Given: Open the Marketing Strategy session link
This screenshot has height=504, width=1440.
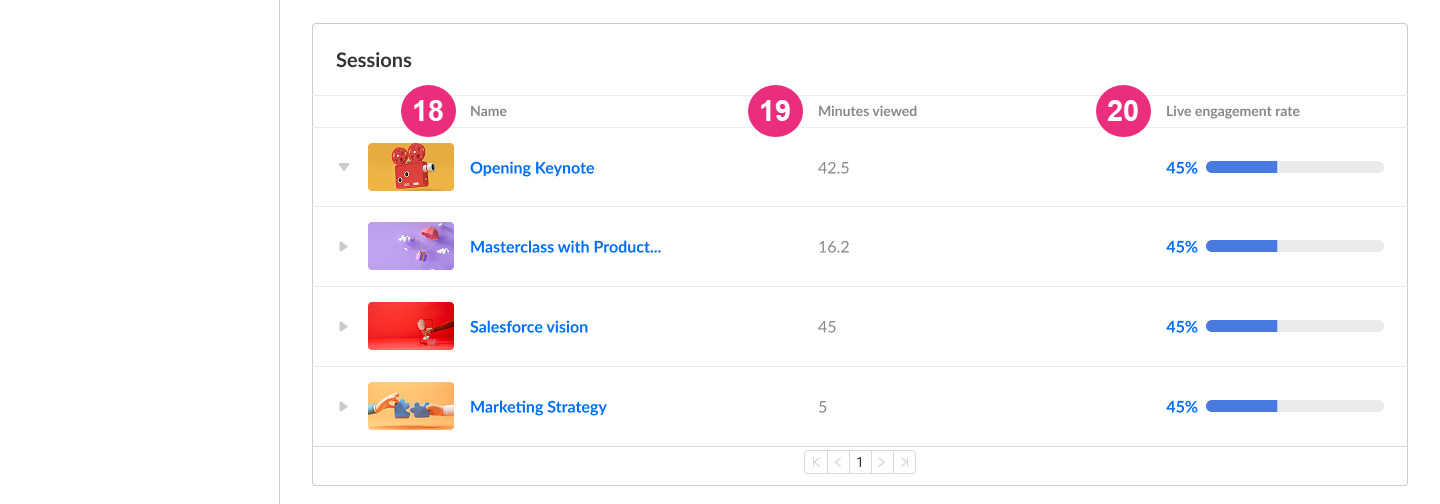Looking at the screenshot, I should click(538, 407).
